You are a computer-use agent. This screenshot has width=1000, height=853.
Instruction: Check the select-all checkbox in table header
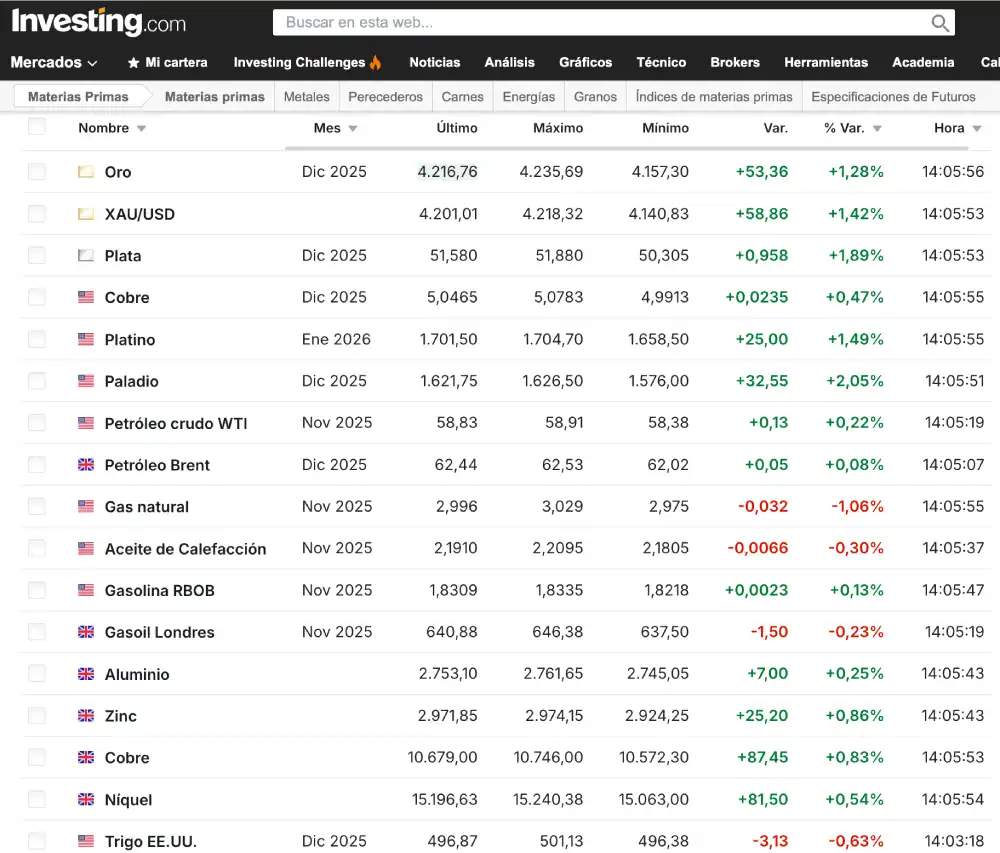pyautogui.click(x=37, y=126)
